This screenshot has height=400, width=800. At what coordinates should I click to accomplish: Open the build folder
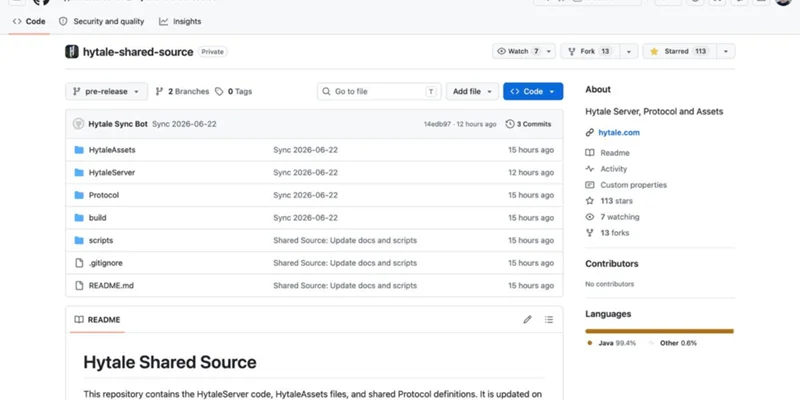coord(97,217)
